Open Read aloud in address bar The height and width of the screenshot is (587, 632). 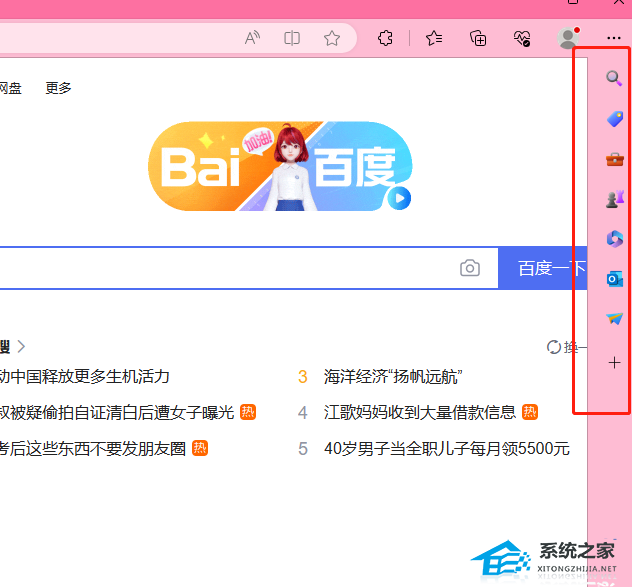[x=252, y=38]
